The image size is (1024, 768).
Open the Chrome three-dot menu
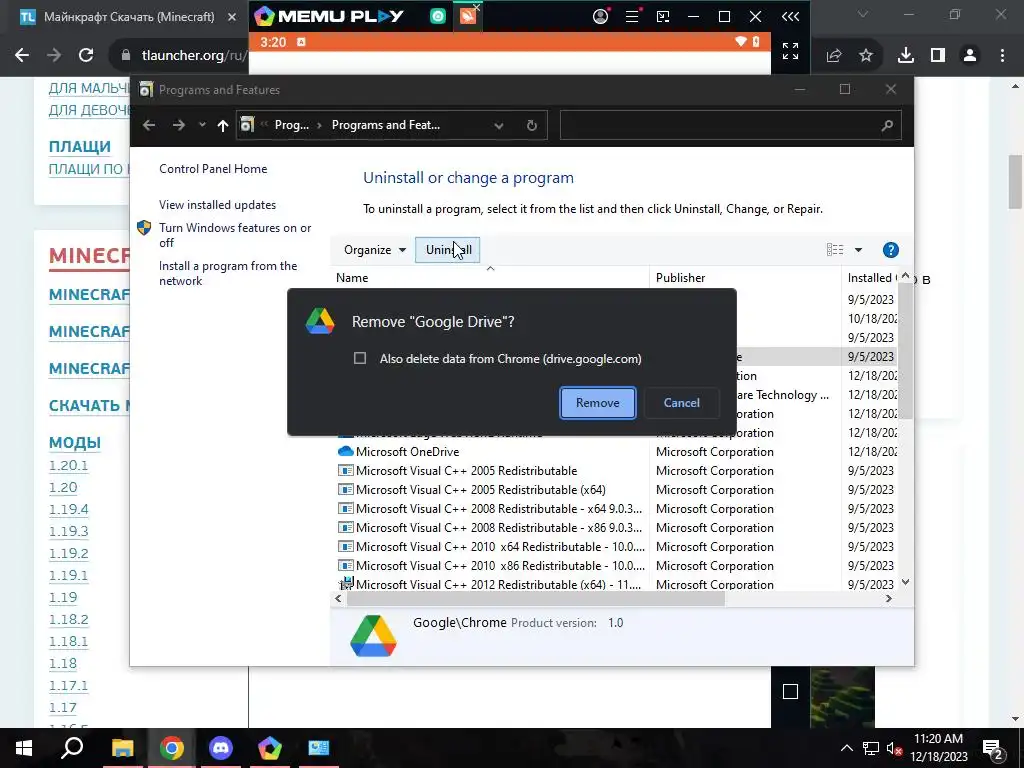1002,56
